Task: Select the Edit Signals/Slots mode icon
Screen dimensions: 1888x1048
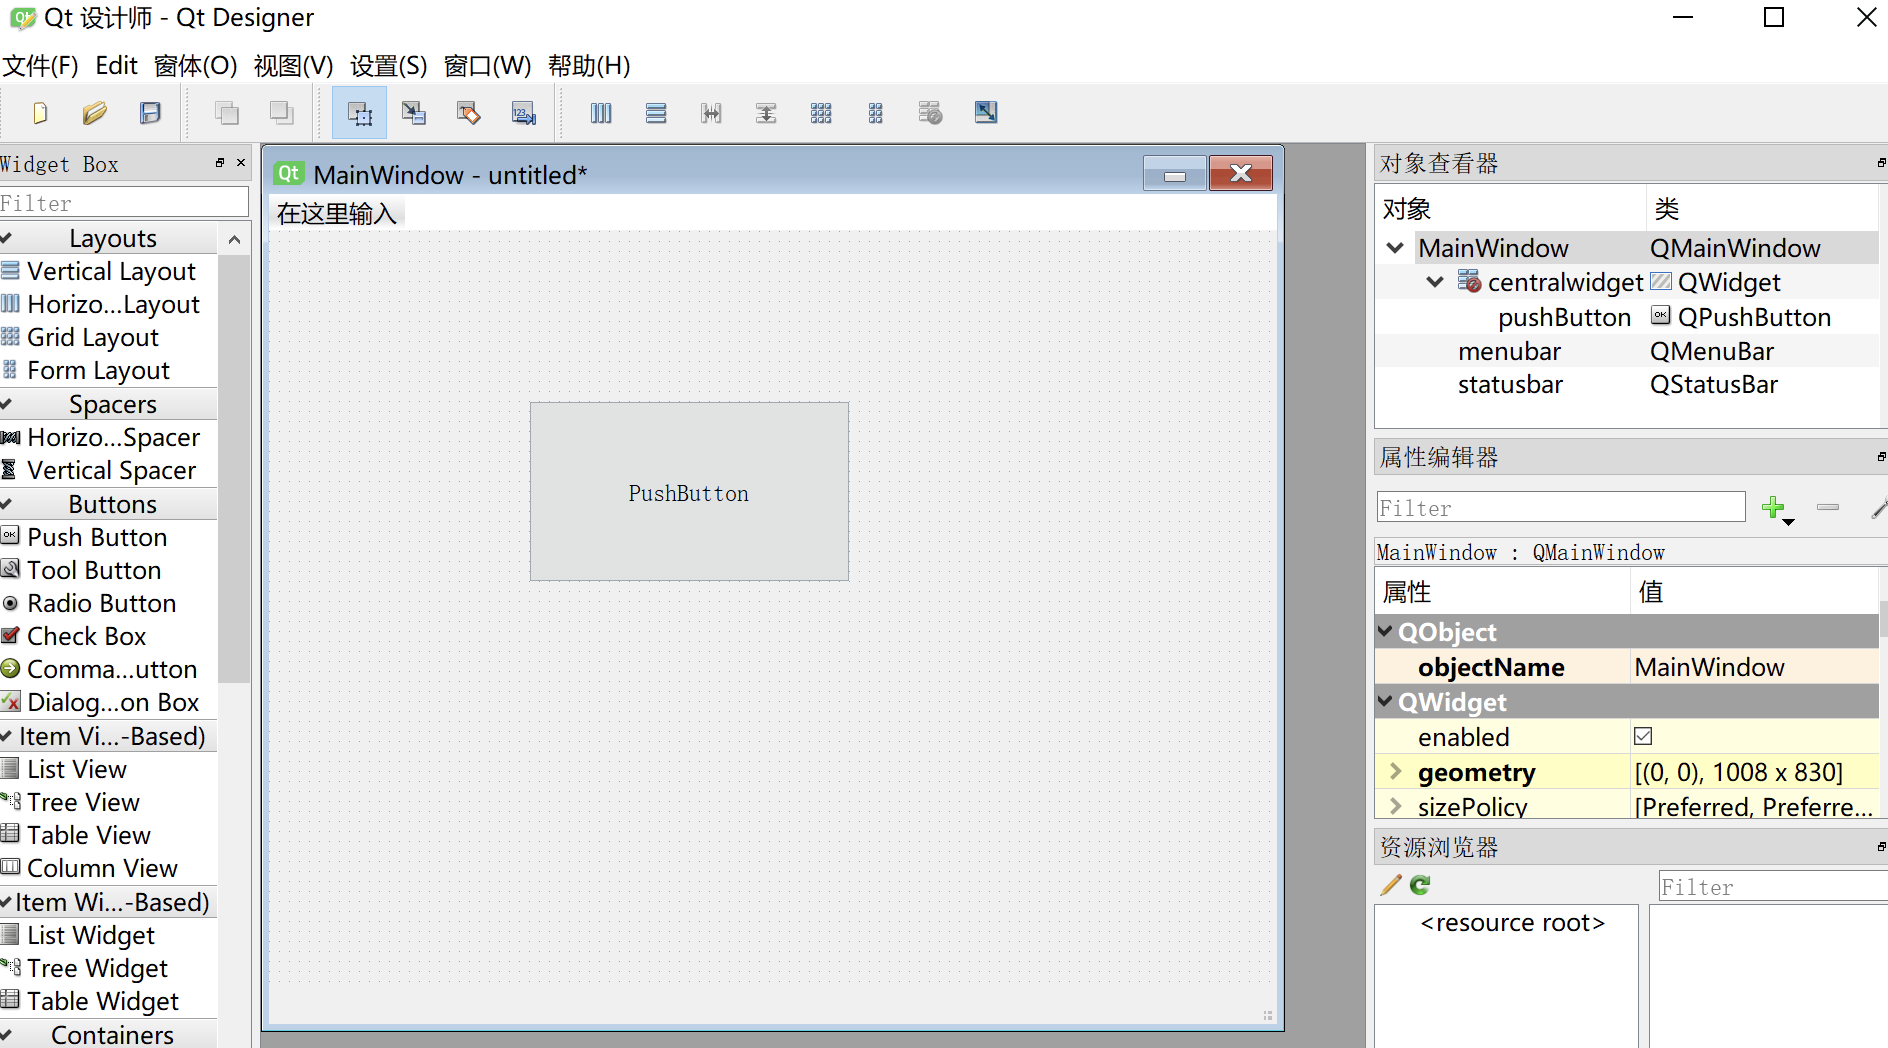Action: pos(413,112)
